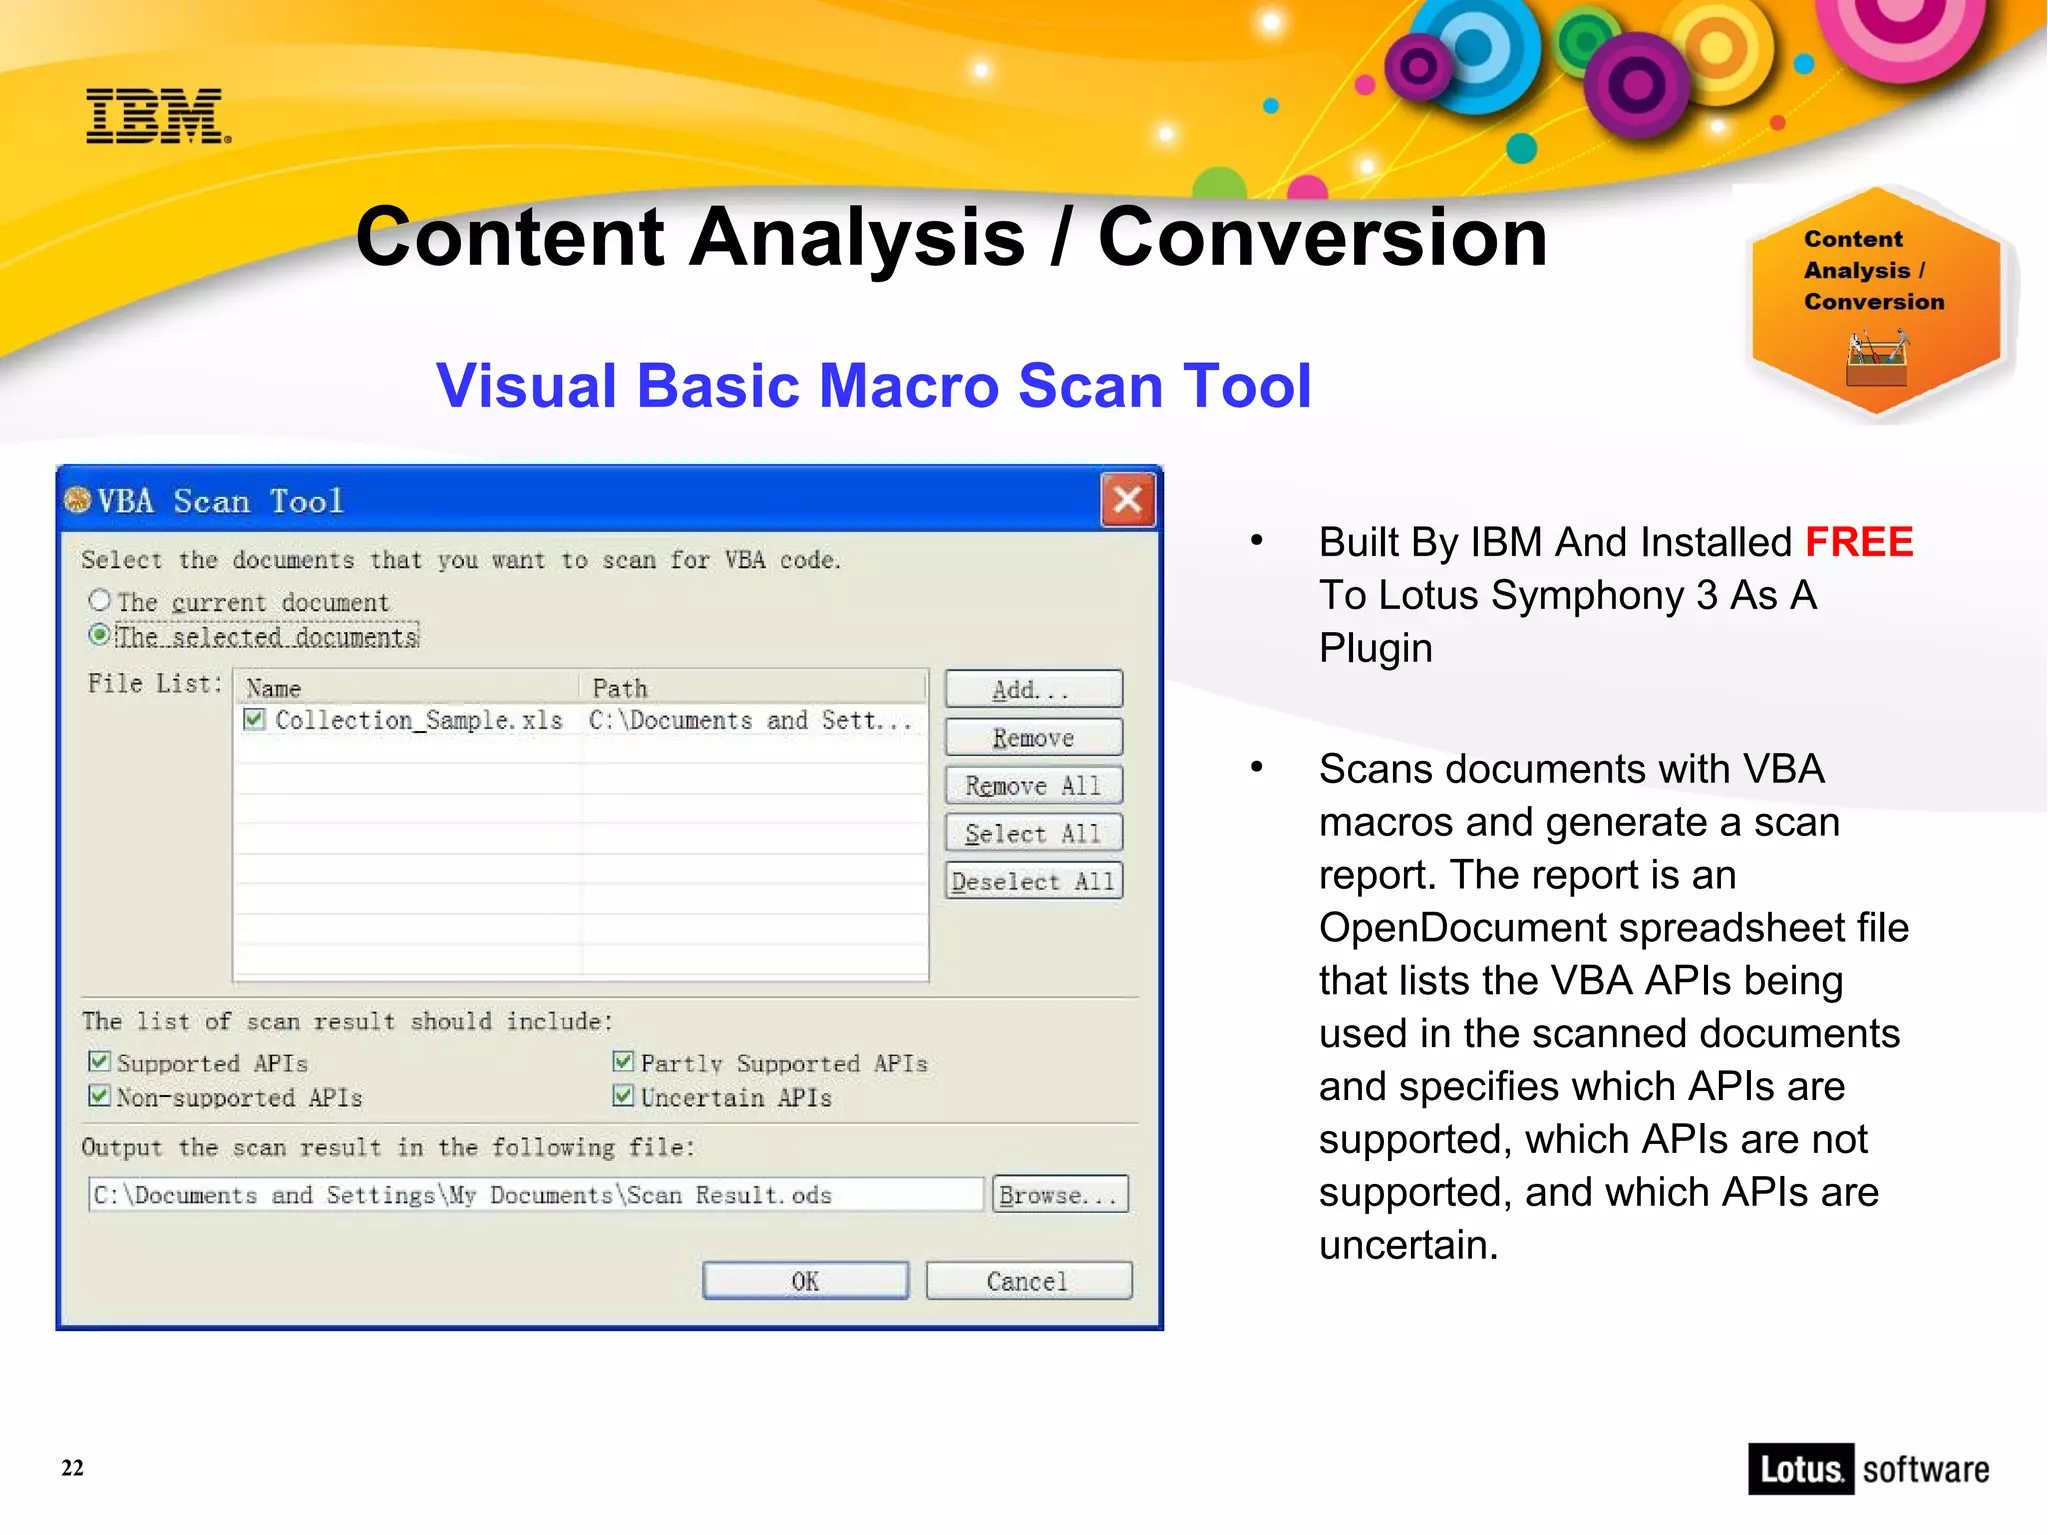The width and height of the screenshot is (2048, 1535).
Task: Disable Partly Supported APIs checkbox
Action: click(623, 1062)
